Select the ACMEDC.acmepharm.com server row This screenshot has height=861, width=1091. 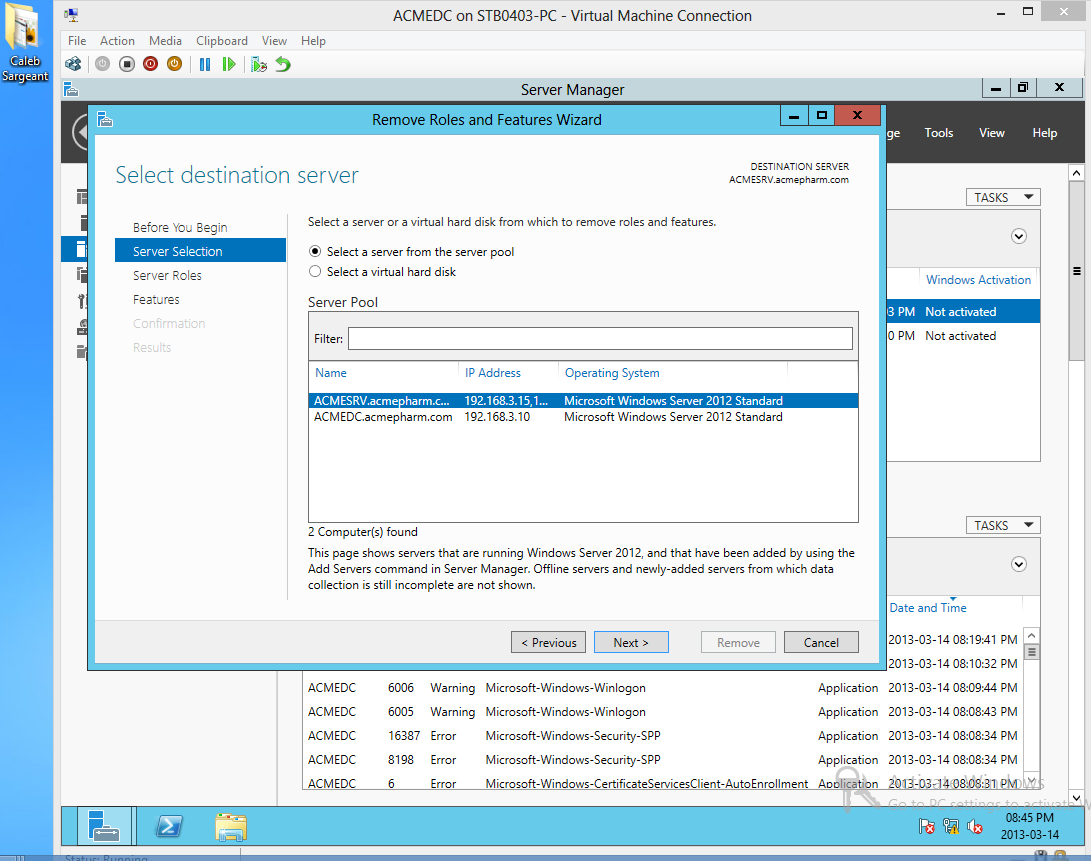pyautogui.click(x=583, y=417)
